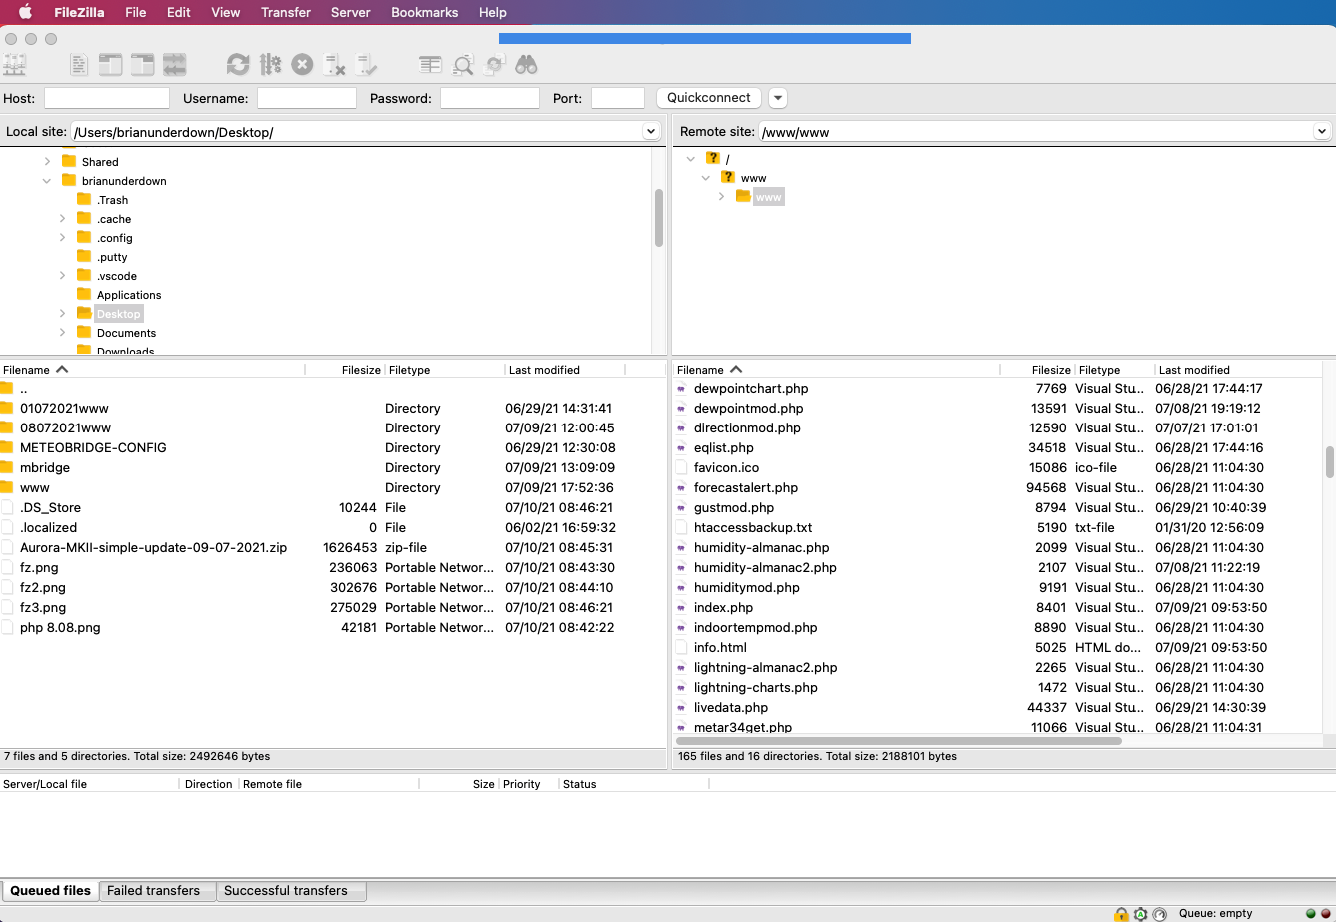Screen dimensions: 1336x922
Task: Click the info.html file icon
Action: pos(682,647)
